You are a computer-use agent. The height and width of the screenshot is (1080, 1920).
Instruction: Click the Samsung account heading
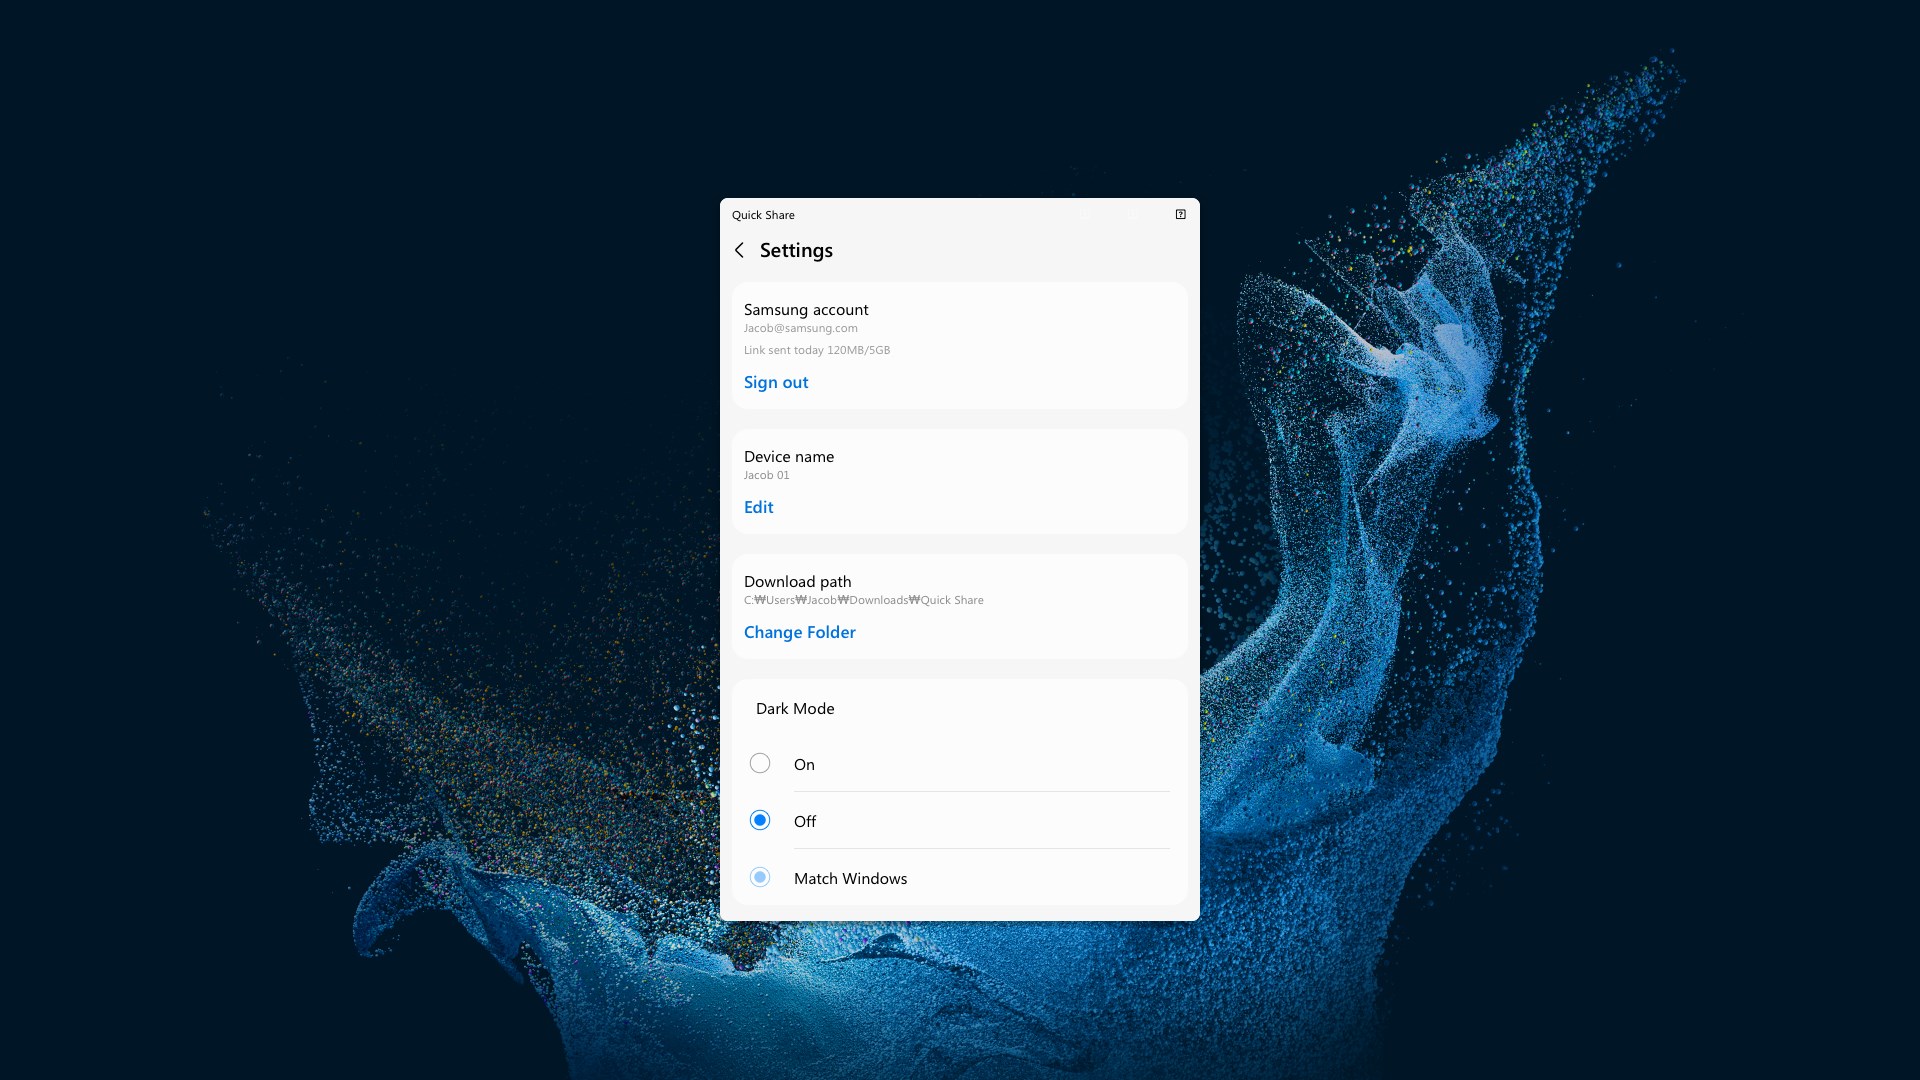click(806, 310)
